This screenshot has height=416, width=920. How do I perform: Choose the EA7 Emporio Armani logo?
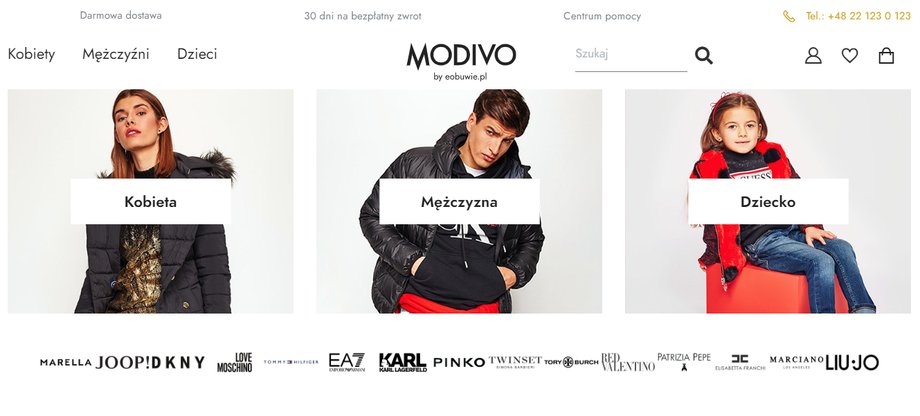coord(347,363)
